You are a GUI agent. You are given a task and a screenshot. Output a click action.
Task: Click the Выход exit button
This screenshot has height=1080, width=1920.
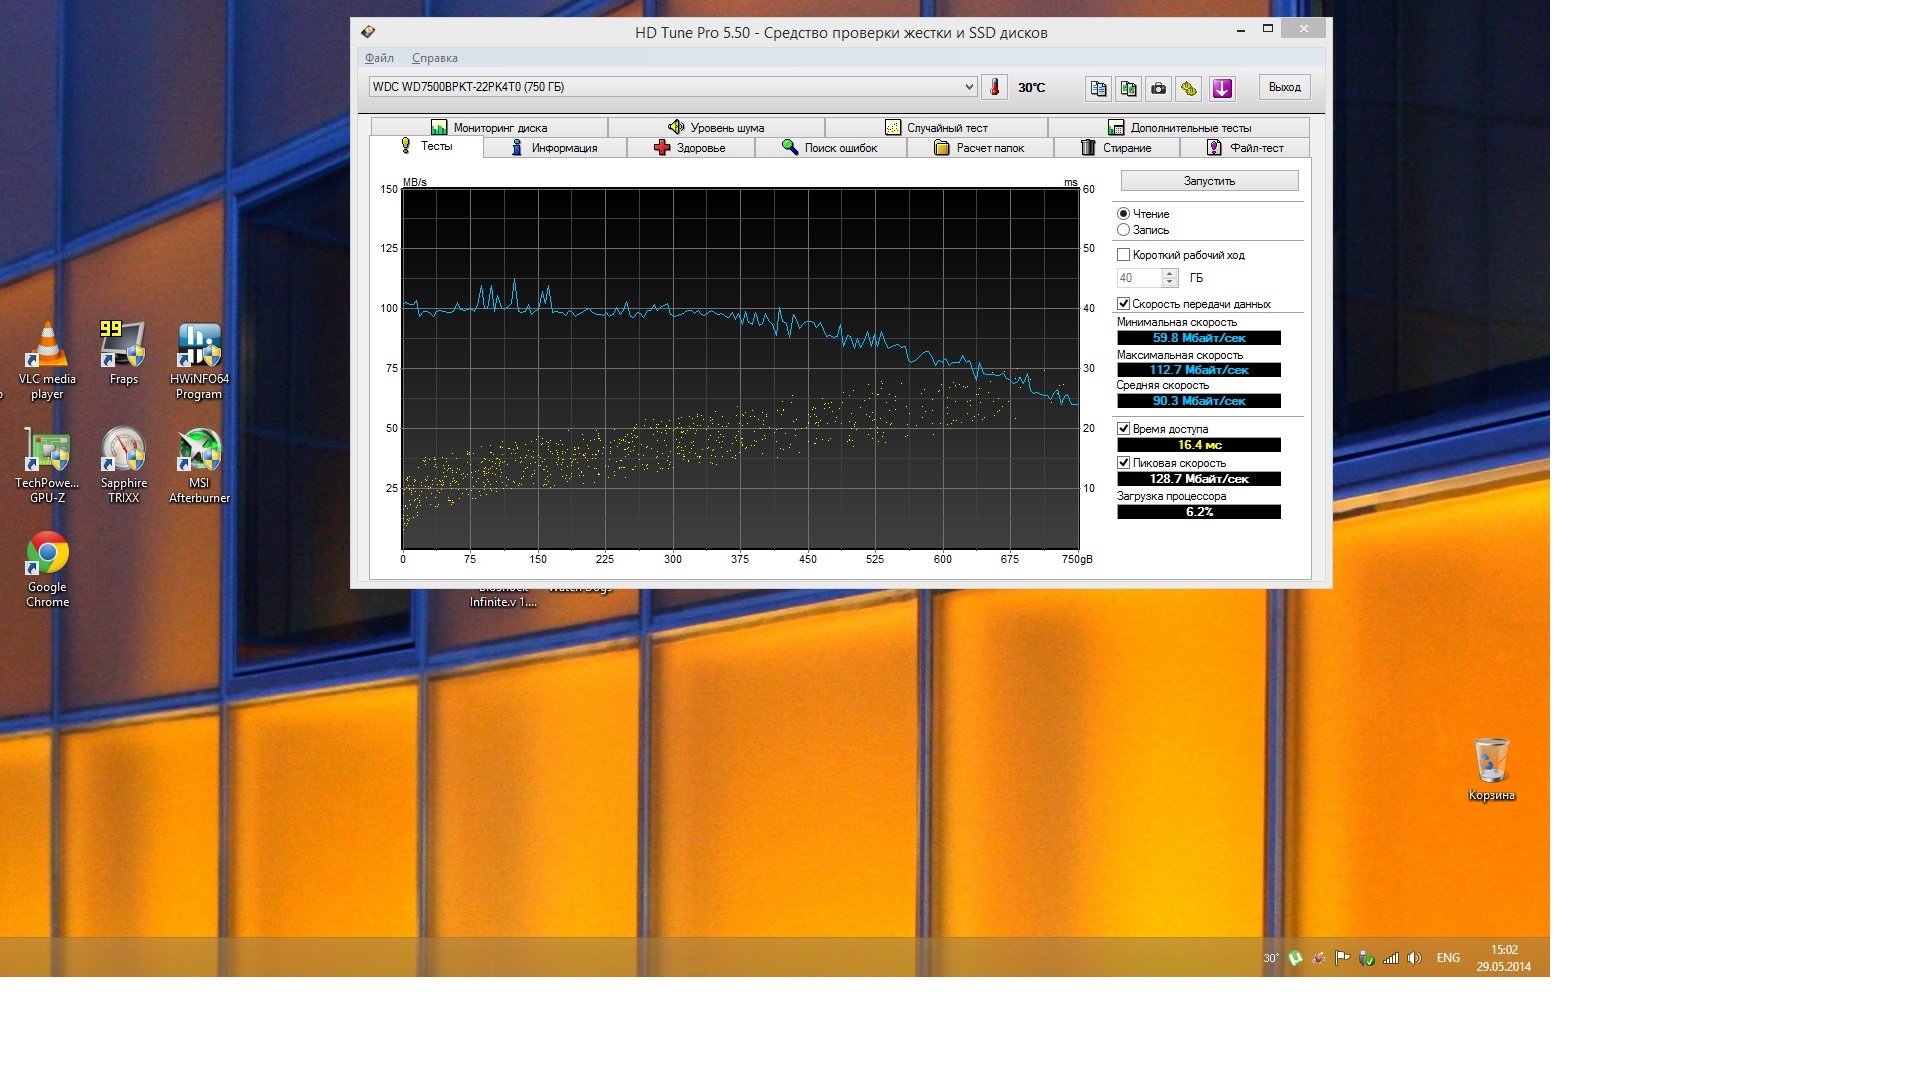[1284, 87]
